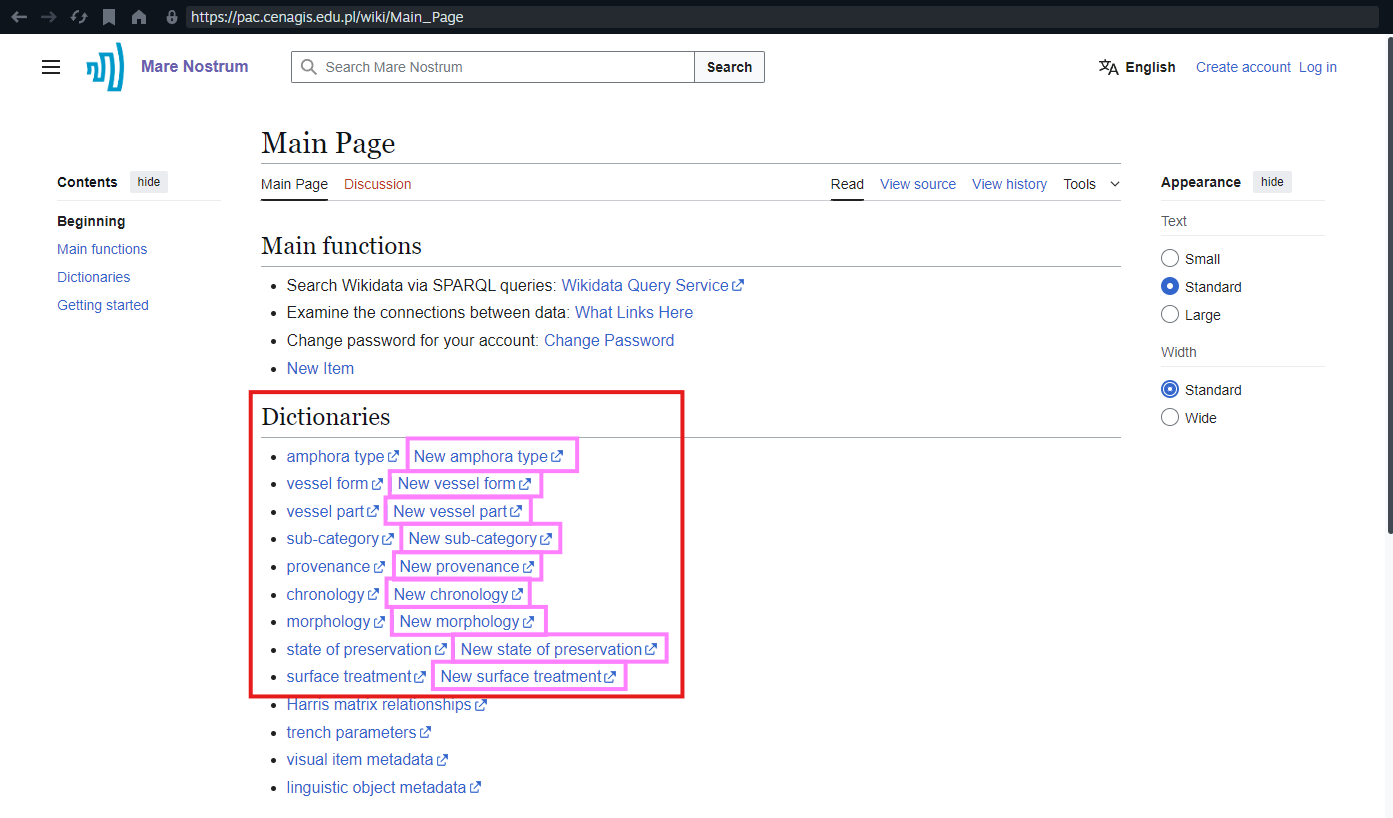Open the provenance dictionary
1393x818 pixels.
pos(335,566)
